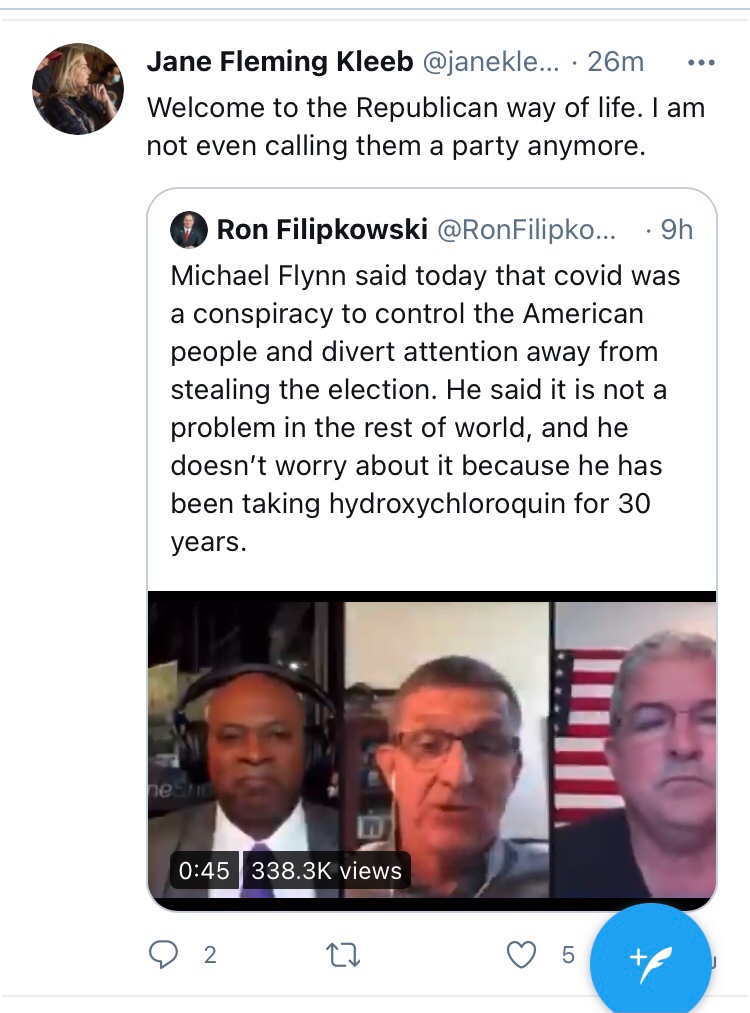Viewport: 750px width, 1013px height.
Task: Tap the like count 5
Action: pos(568,955)
